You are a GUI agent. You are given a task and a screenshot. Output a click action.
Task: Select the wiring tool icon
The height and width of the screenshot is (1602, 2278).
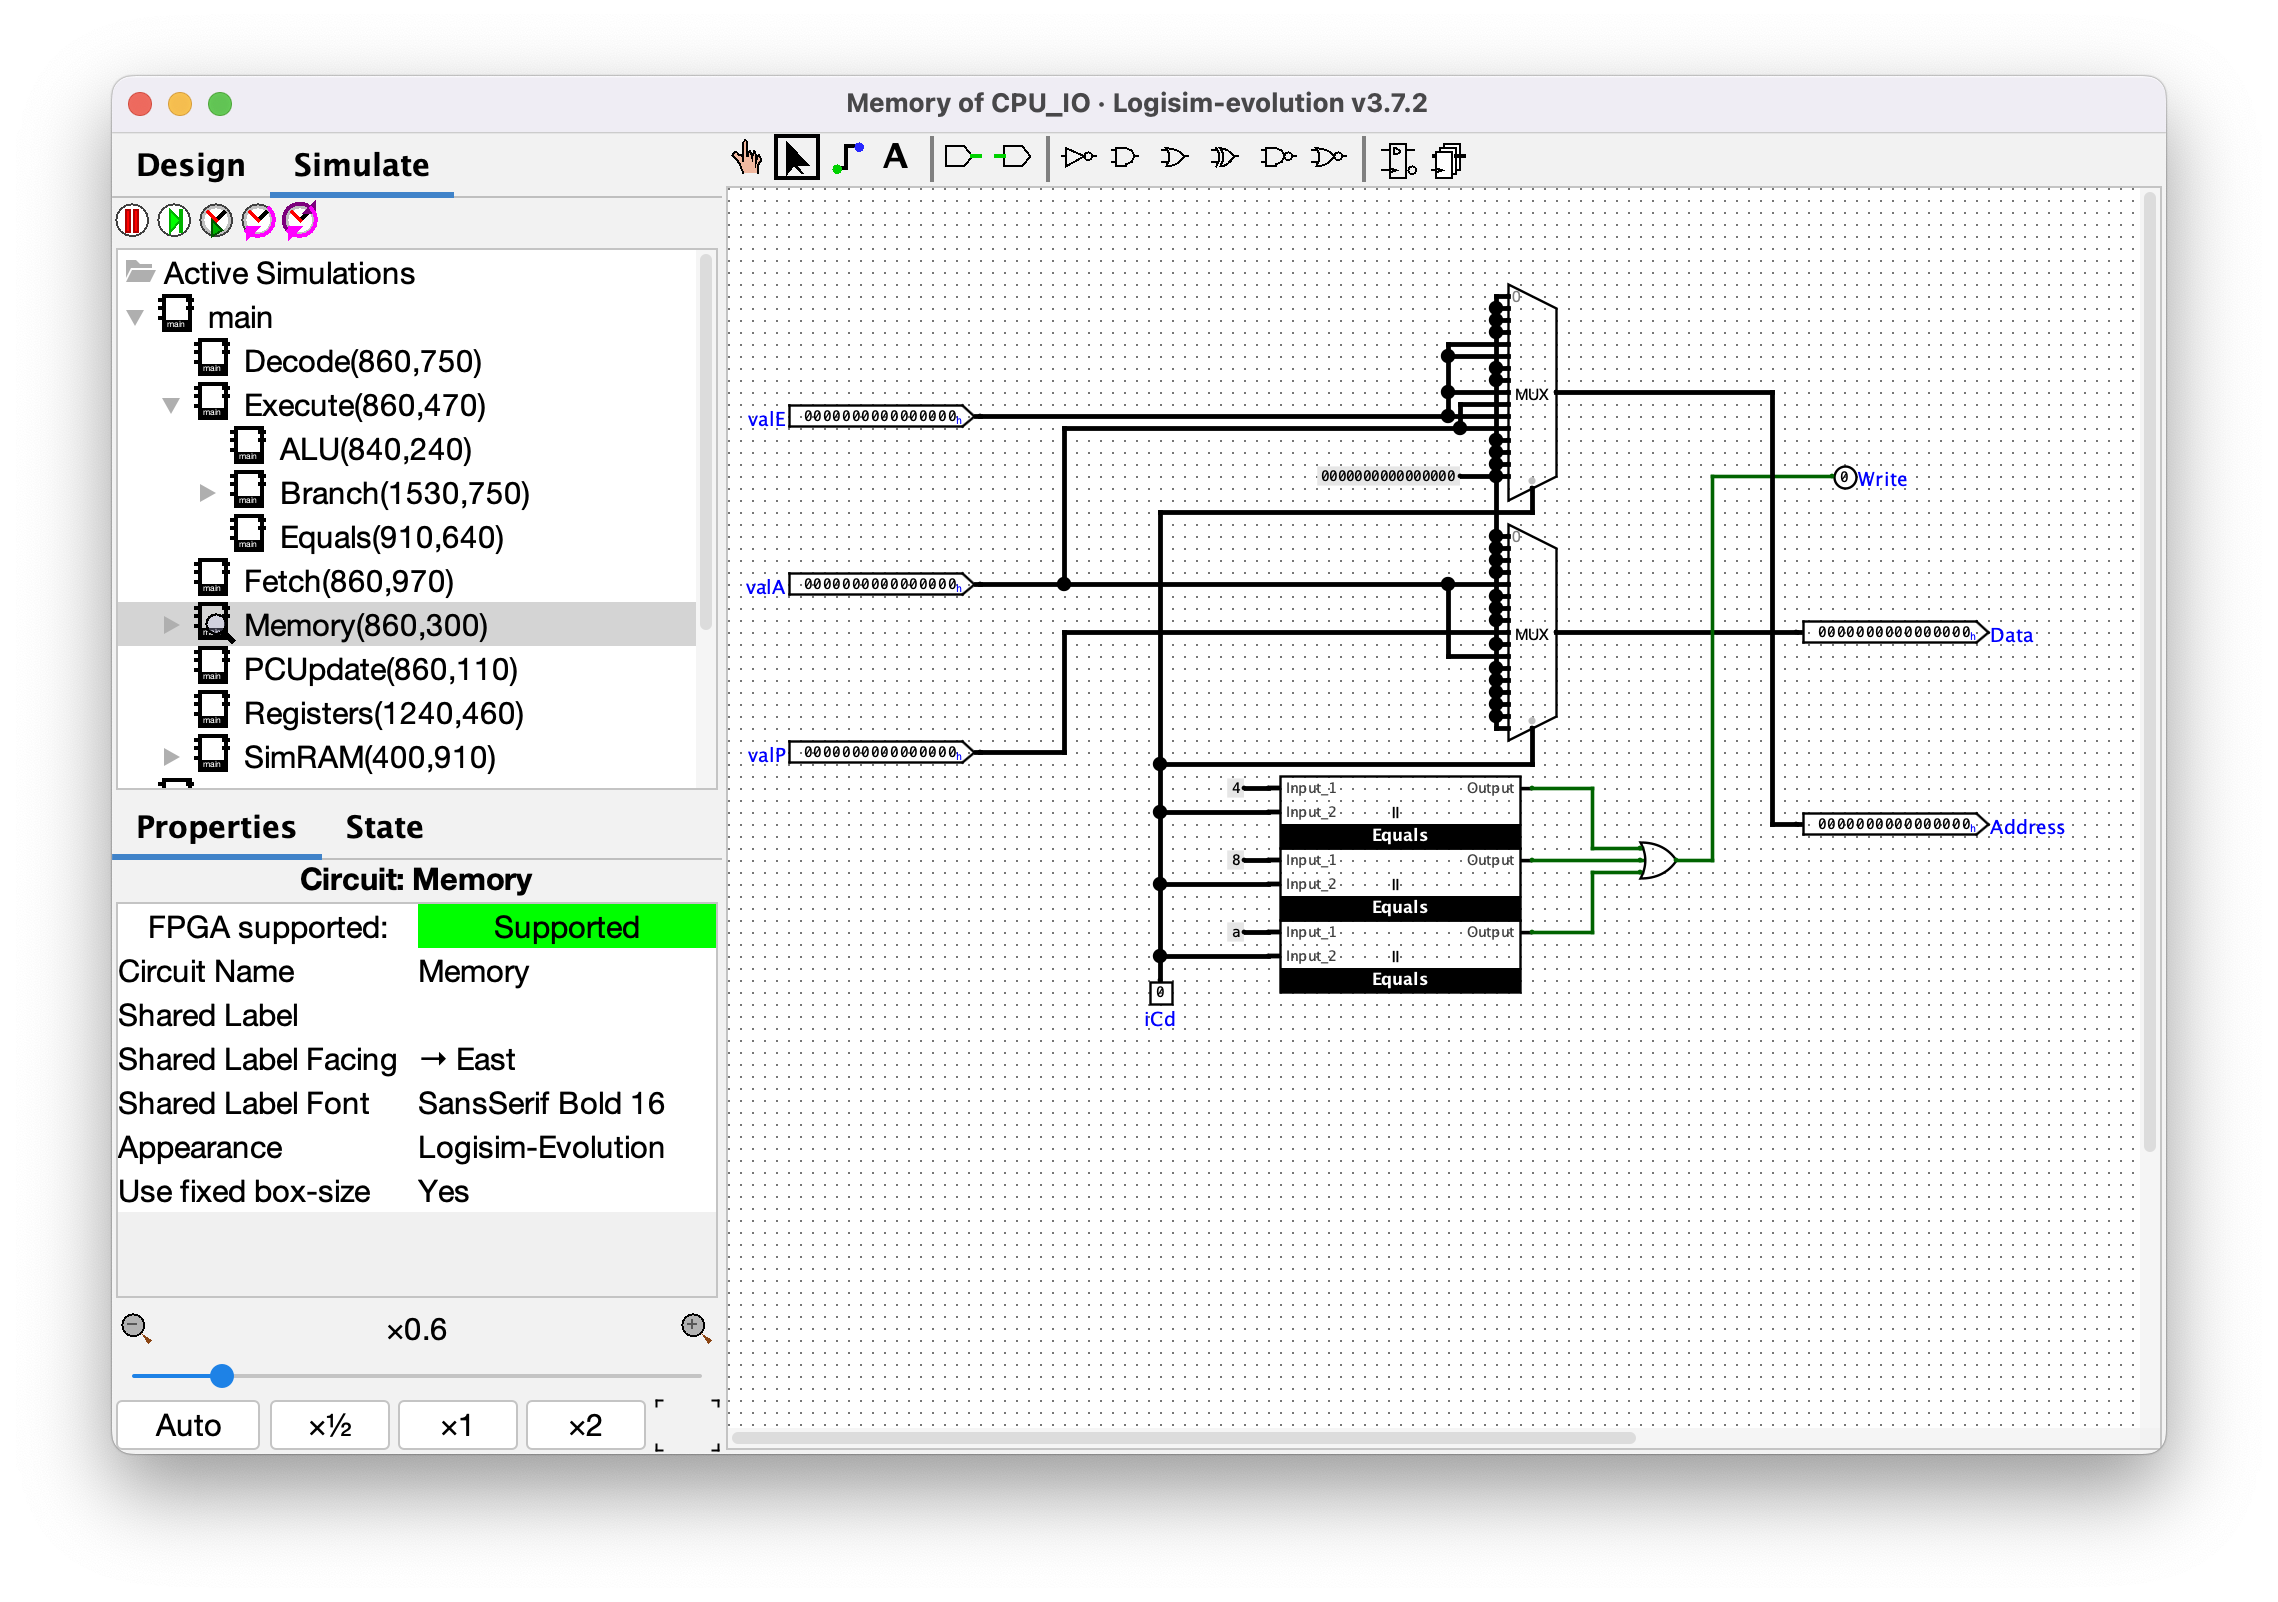point(848,158)
